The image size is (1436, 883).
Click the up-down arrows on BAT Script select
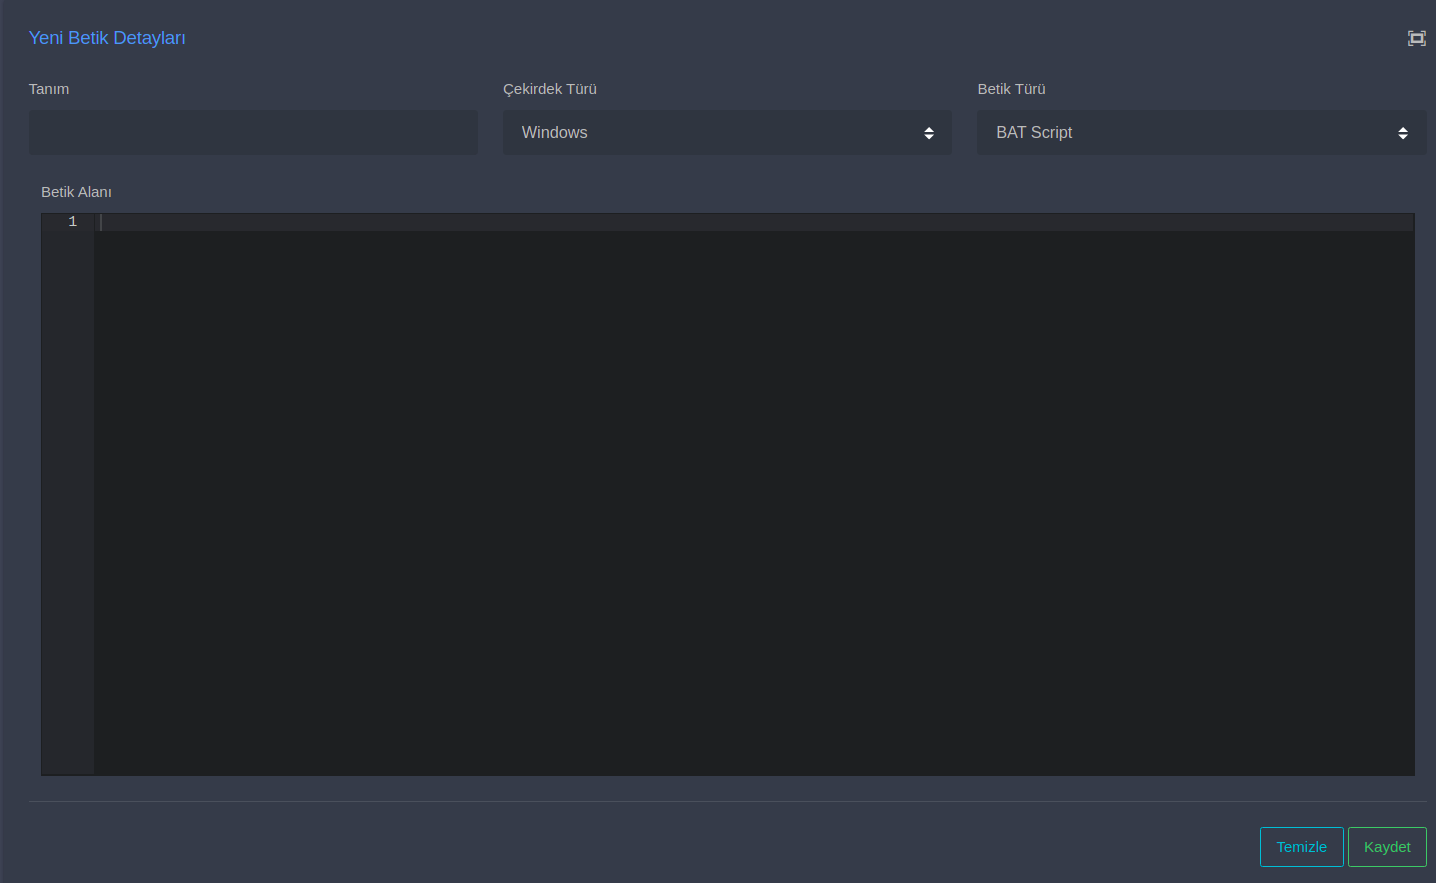coord(1403,133)
